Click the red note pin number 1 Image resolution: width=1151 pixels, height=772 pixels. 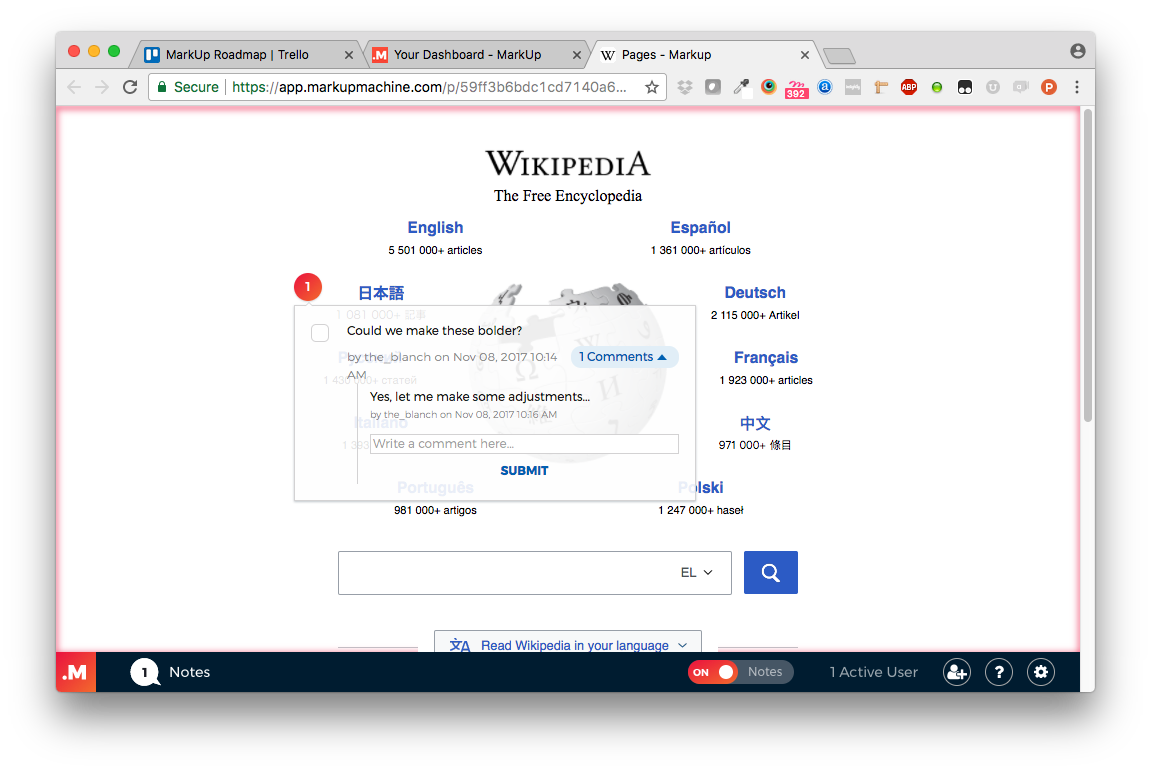click(x=308, y=287)
